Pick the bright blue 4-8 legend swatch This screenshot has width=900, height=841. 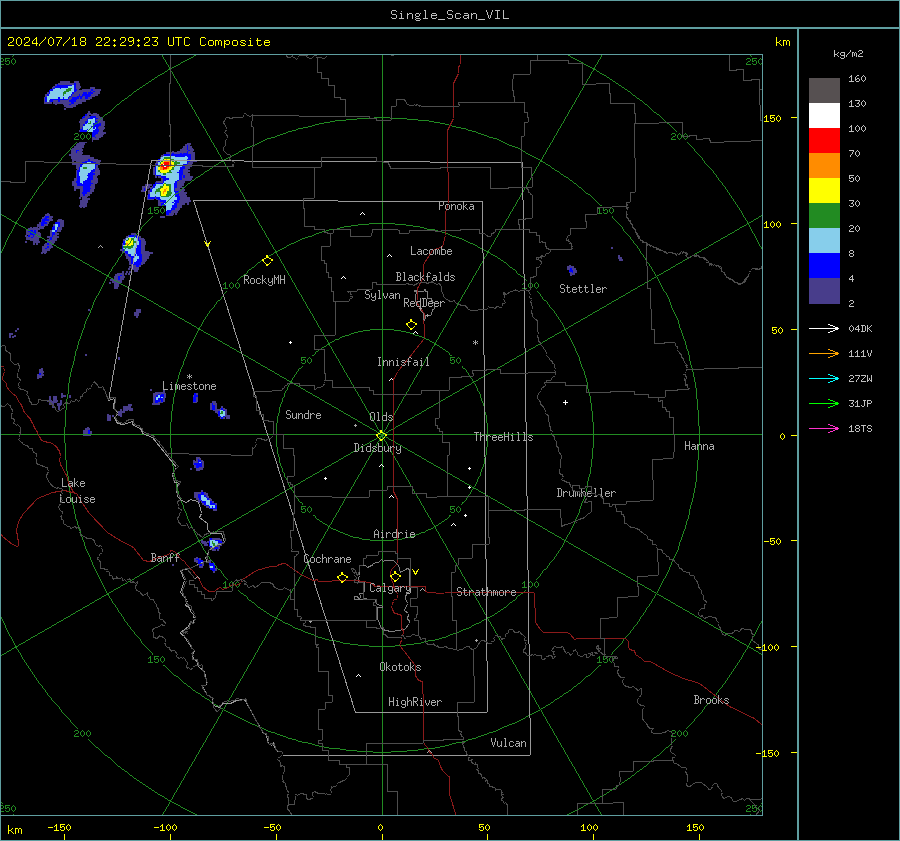pos(824,266)
